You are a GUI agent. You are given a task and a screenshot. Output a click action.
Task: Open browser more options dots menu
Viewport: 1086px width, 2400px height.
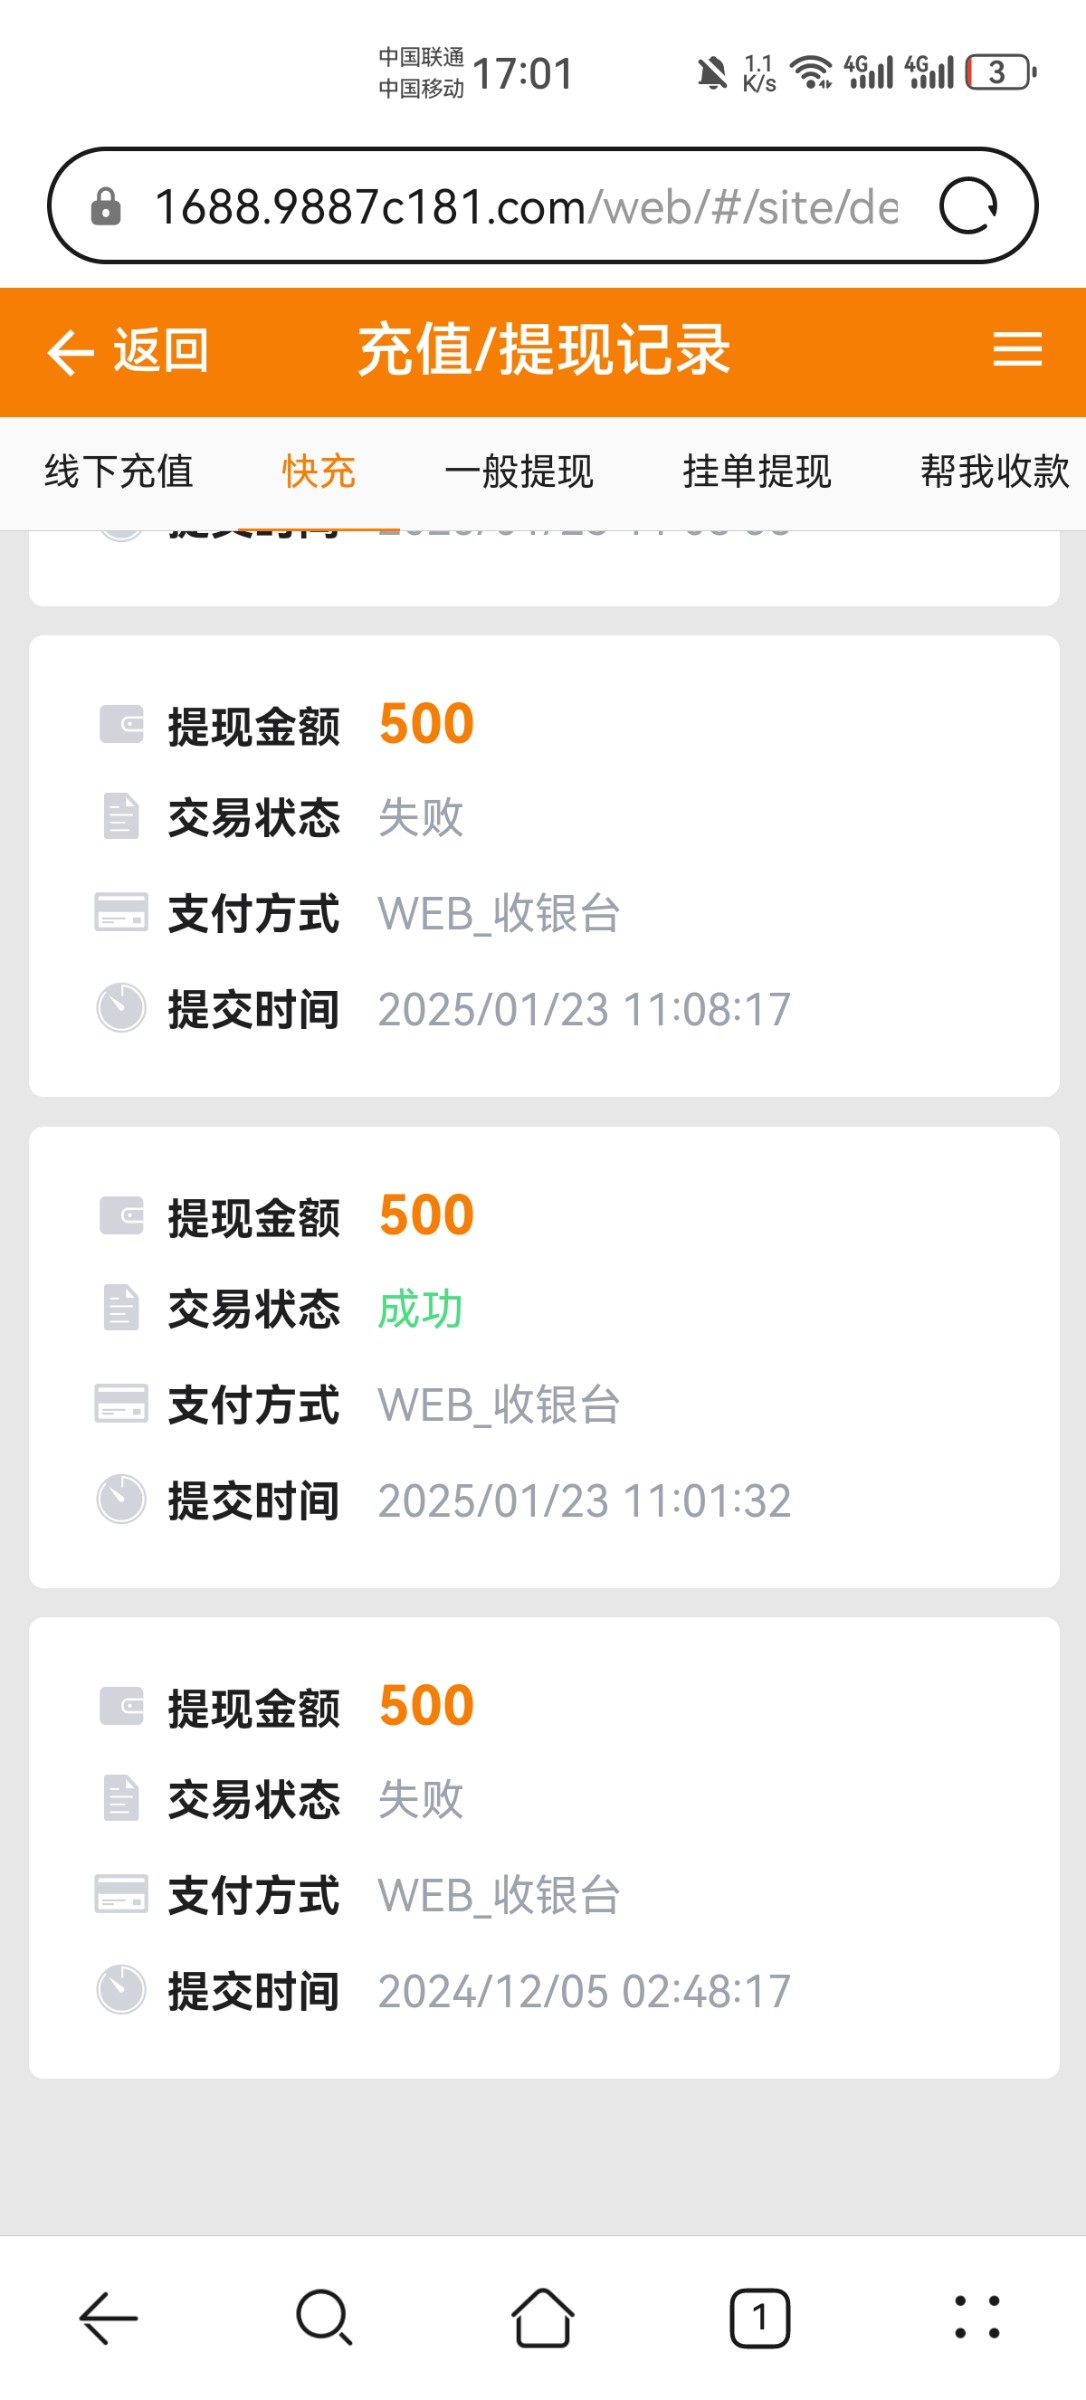pos(976,2318)
